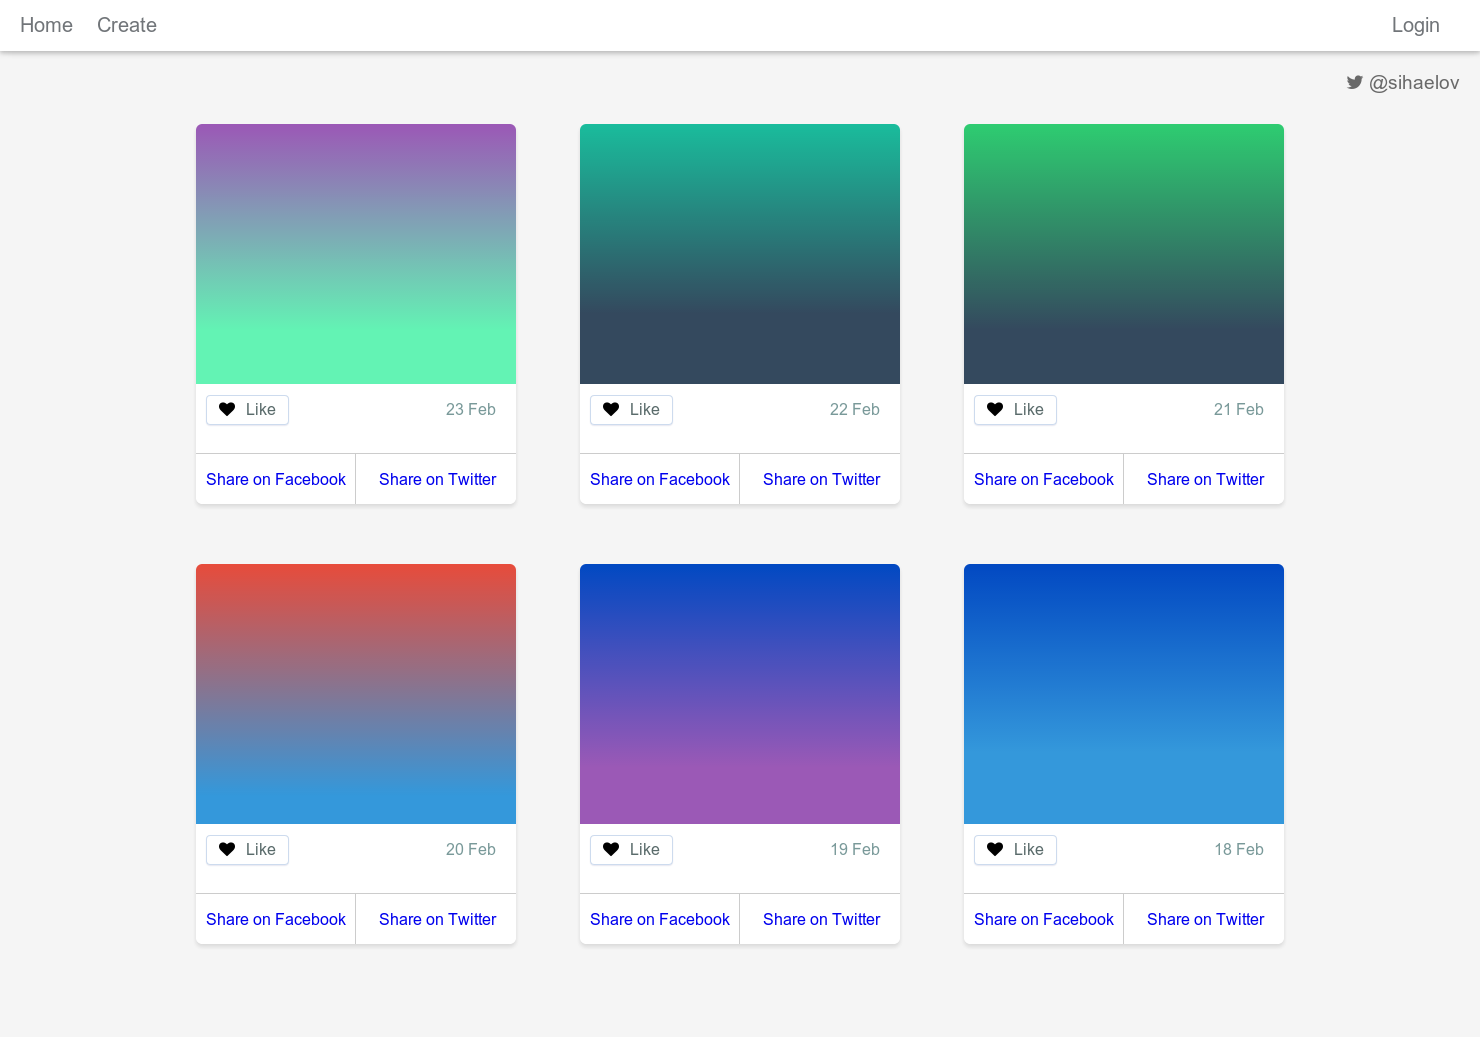Click the Twitter bird icon beside @sihaelov
This screenshot has height=1037, width=1480.
click(x=1355, y=82)
